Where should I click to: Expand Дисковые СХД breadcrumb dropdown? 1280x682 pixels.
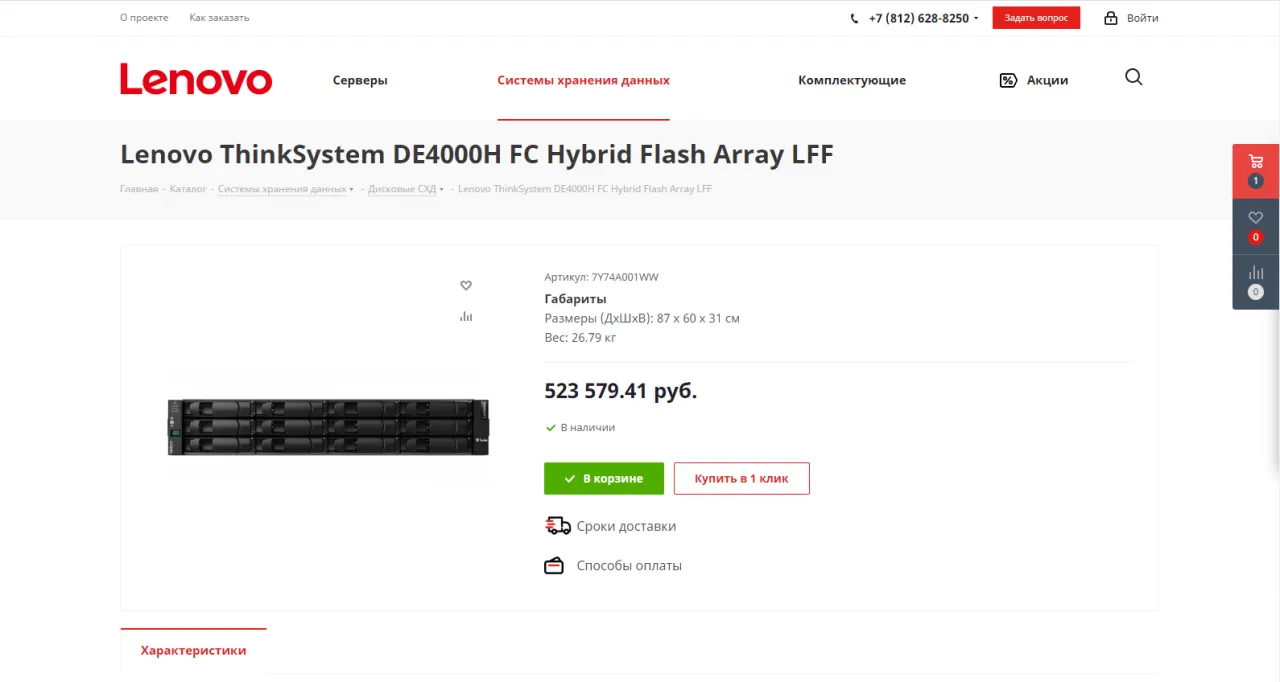point(441,189)
